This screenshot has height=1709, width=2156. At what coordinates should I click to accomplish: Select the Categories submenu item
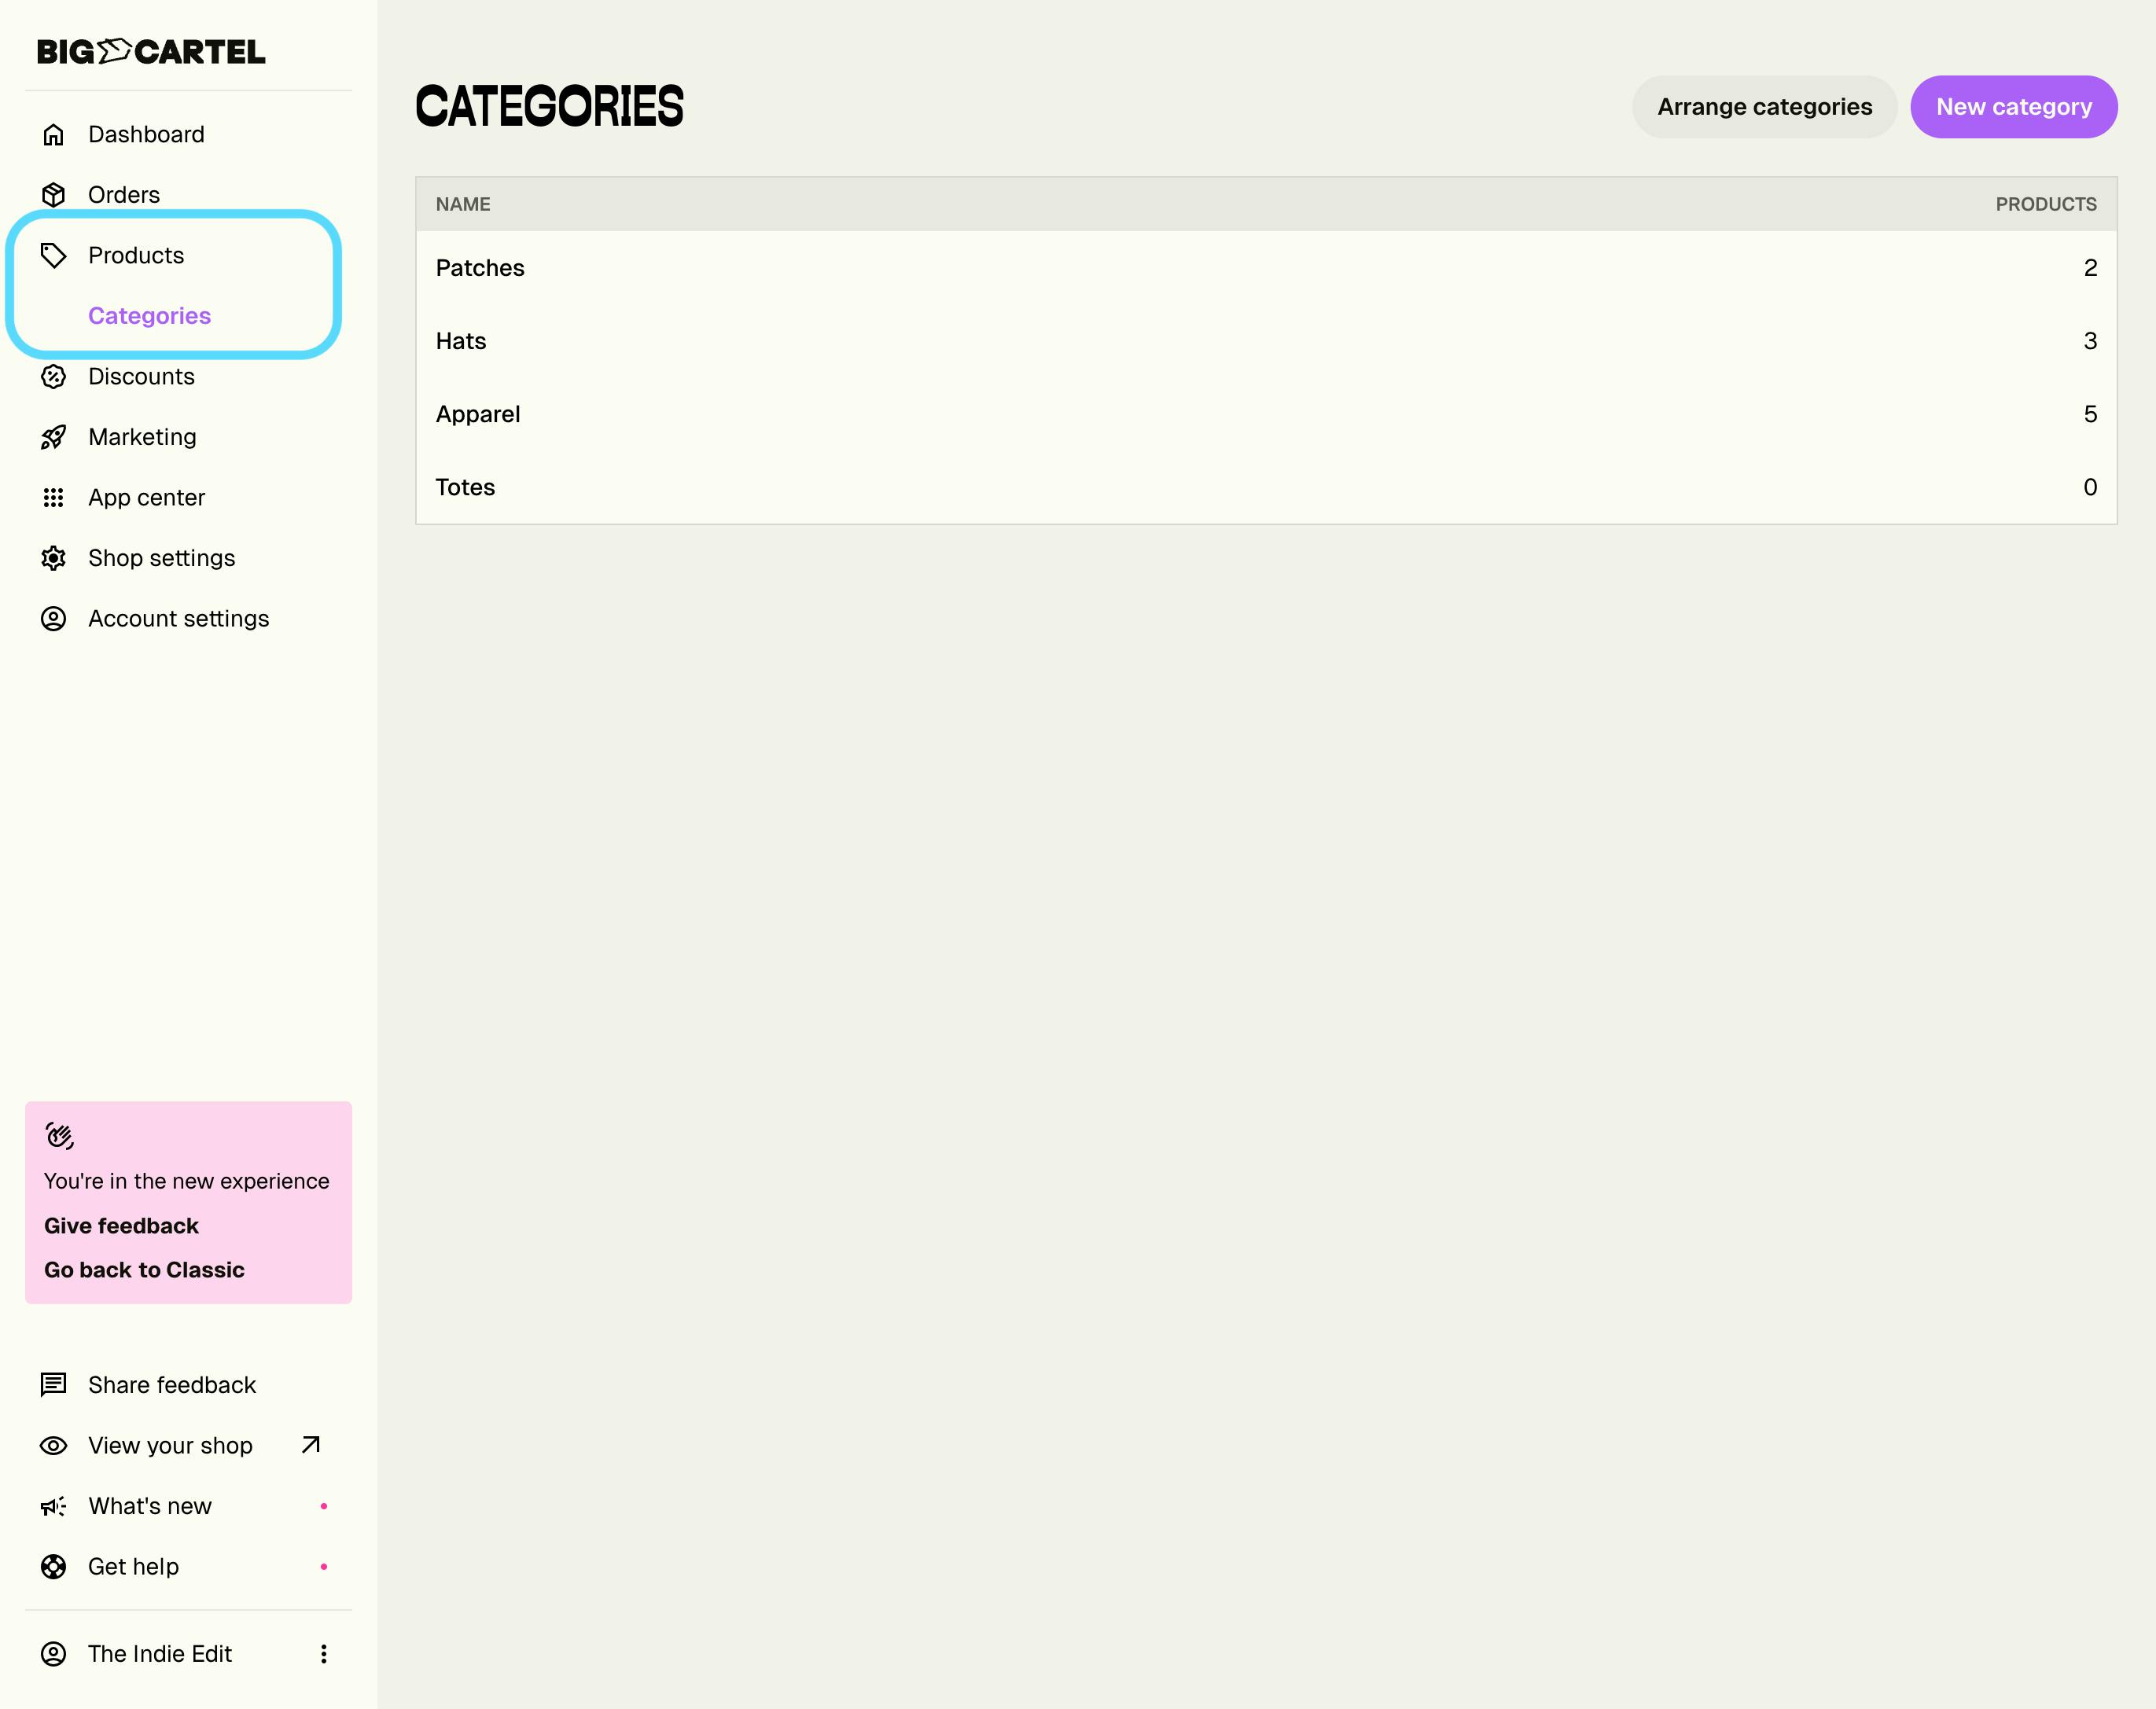[149, 316]
